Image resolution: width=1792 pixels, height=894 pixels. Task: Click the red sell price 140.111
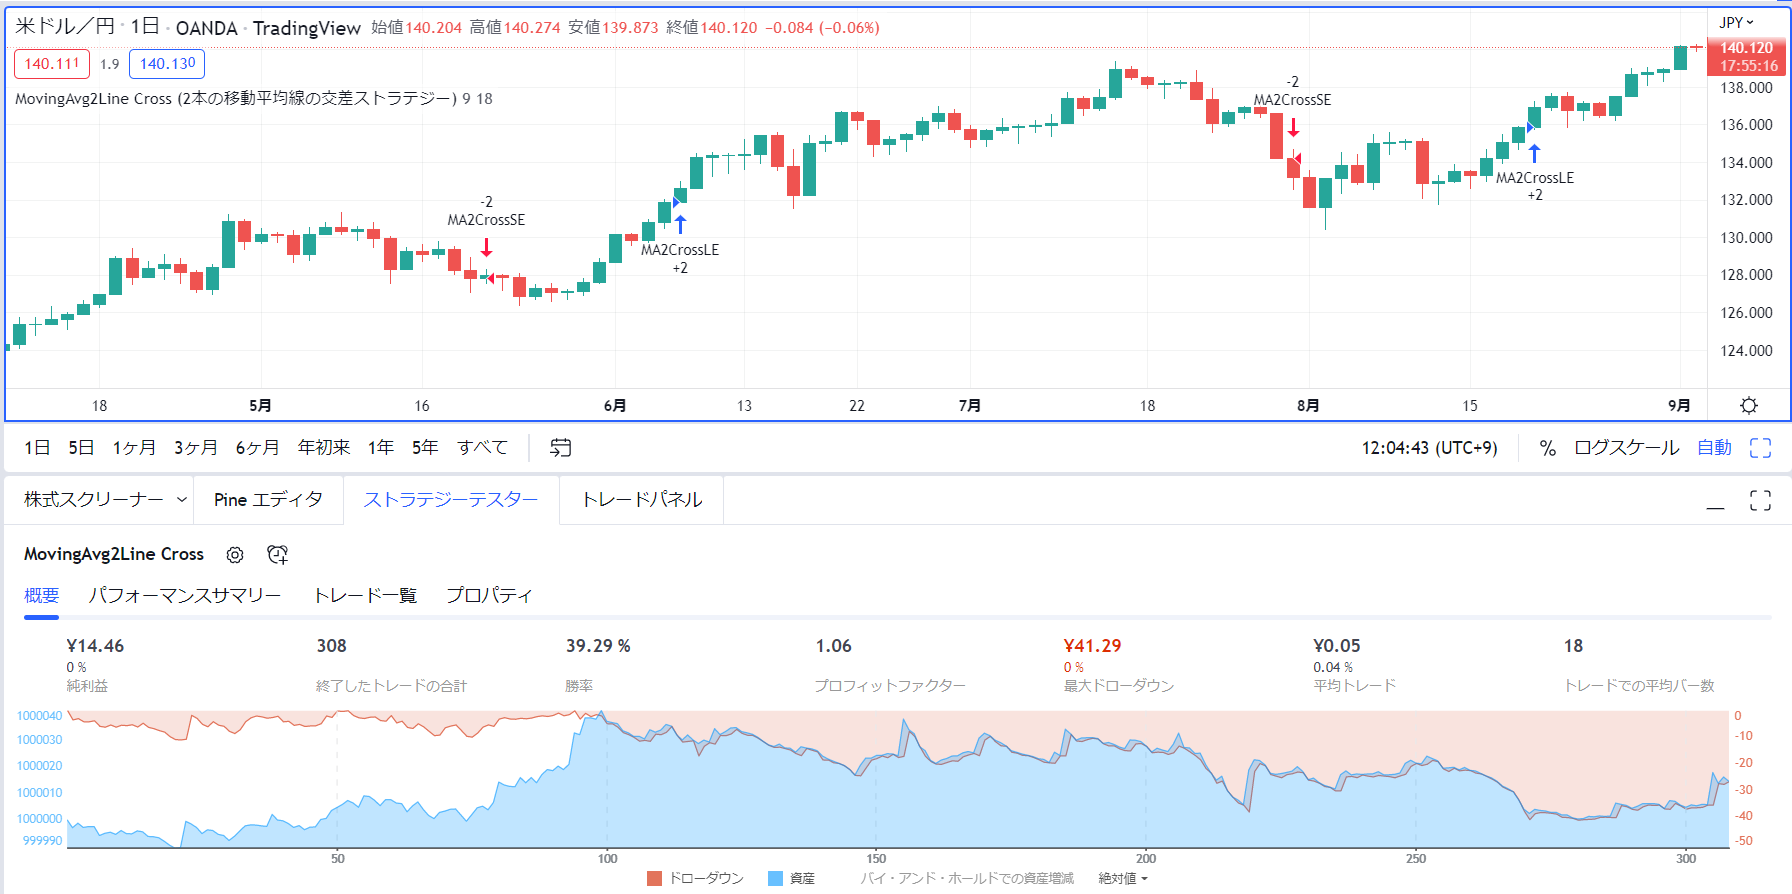[x=52, y=64]
